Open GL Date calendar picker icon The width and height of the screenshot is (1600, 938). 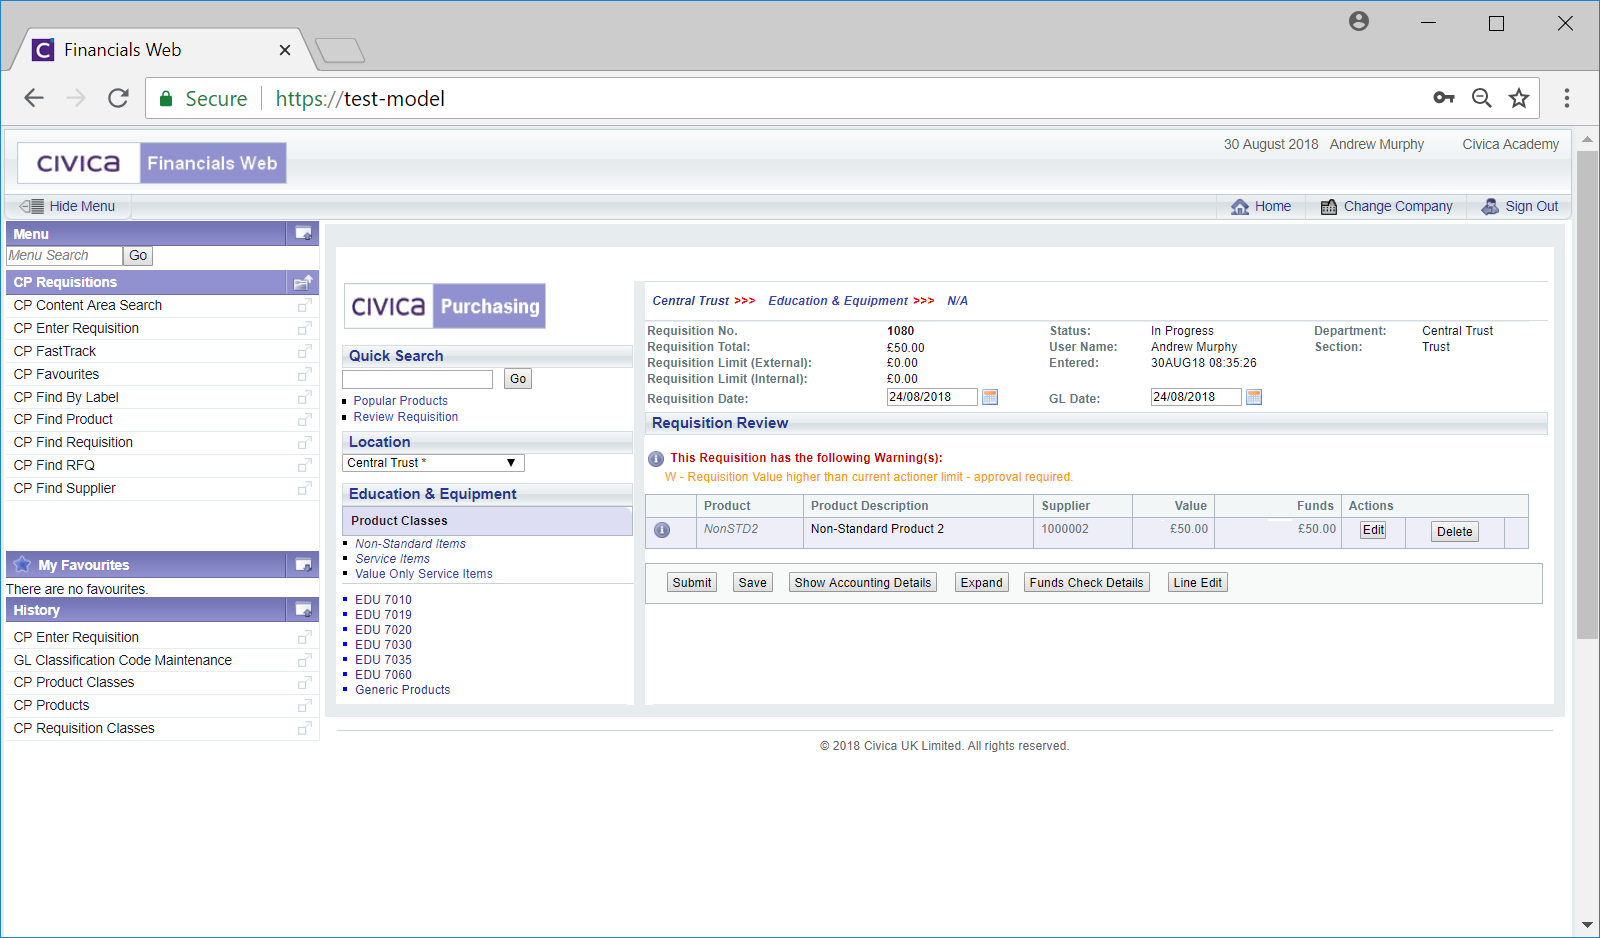click(x=1254, y=397)
